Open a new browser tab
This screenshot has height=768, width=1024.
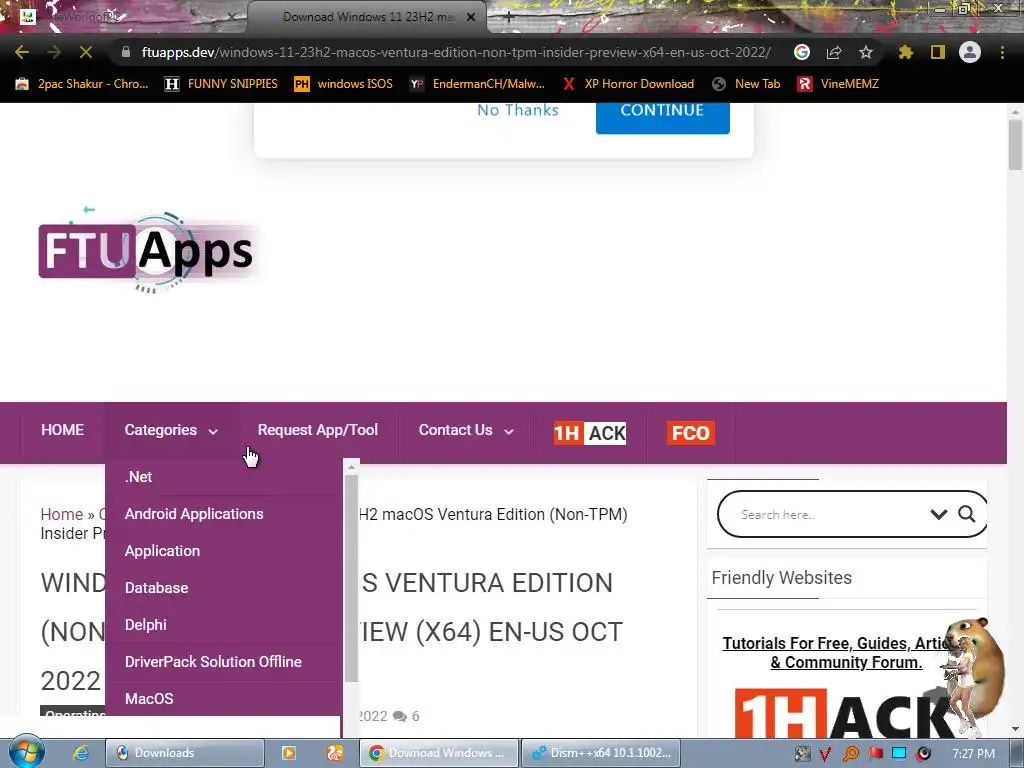pyautogui.click(x=509, y=17)
